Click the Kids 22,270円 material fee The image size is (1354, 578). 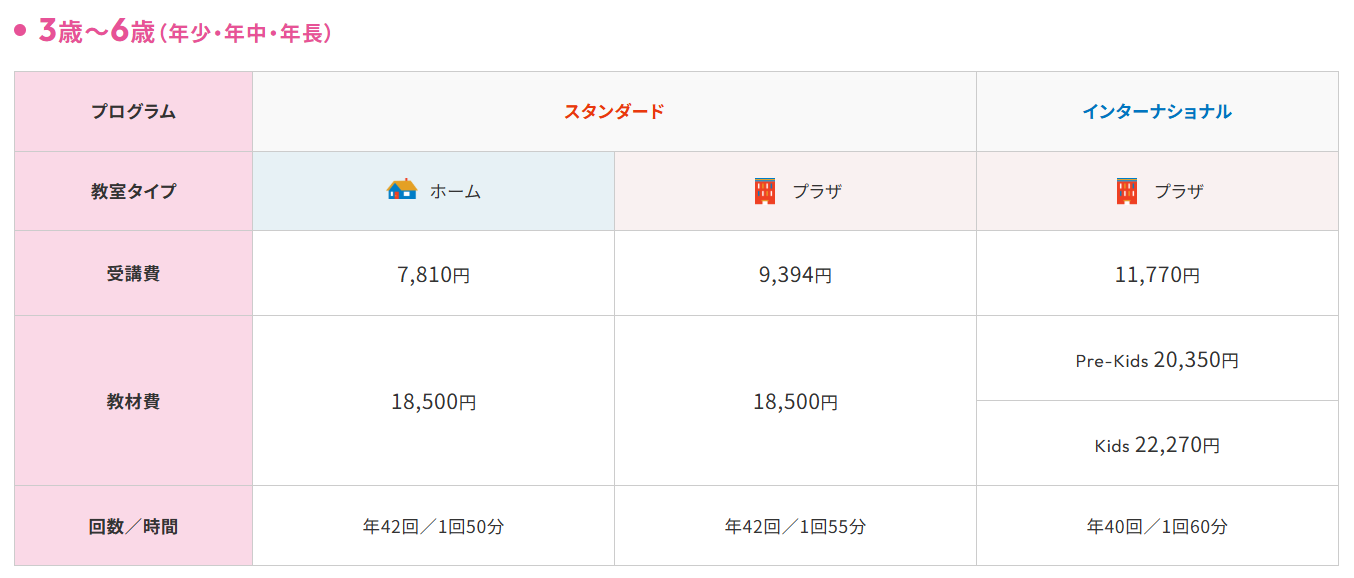1157,445
